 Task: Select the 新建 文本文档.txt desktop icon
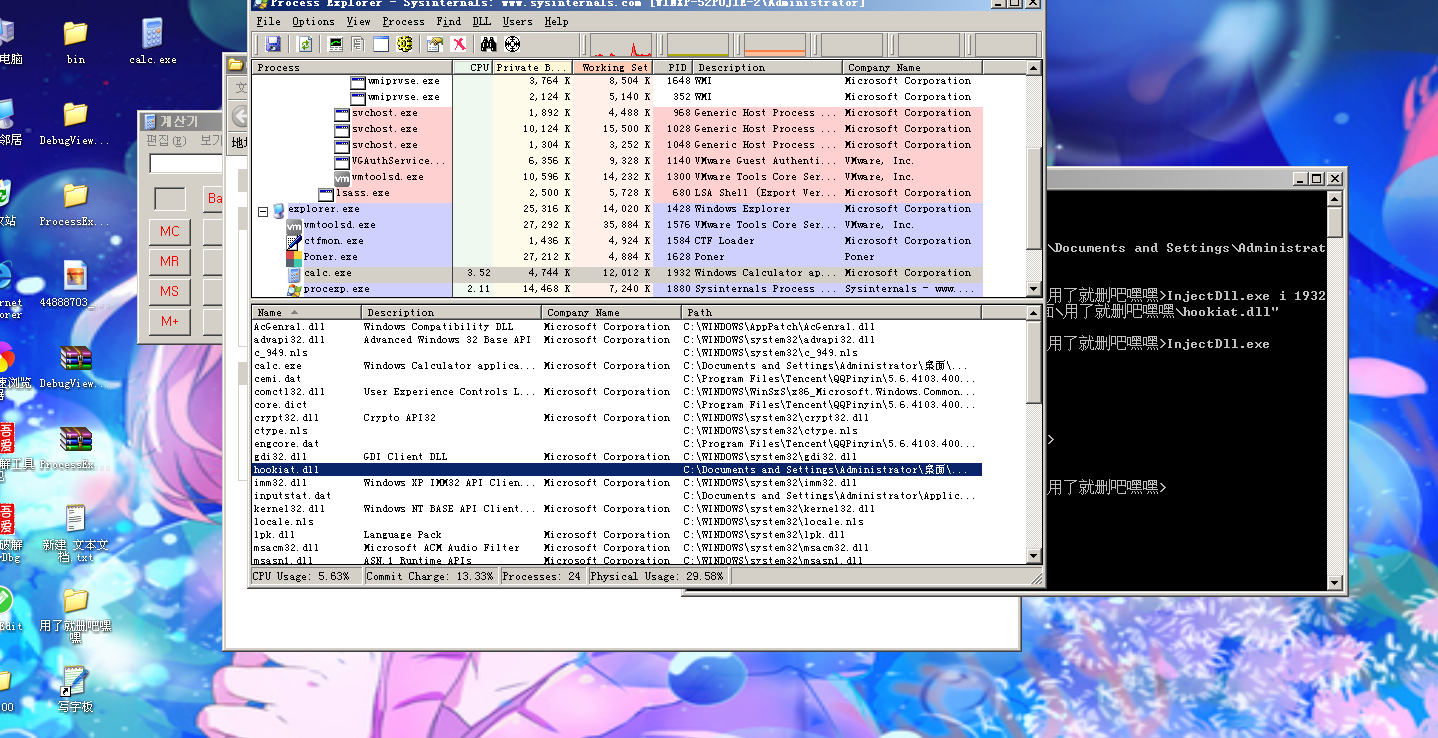click(76, 533)
